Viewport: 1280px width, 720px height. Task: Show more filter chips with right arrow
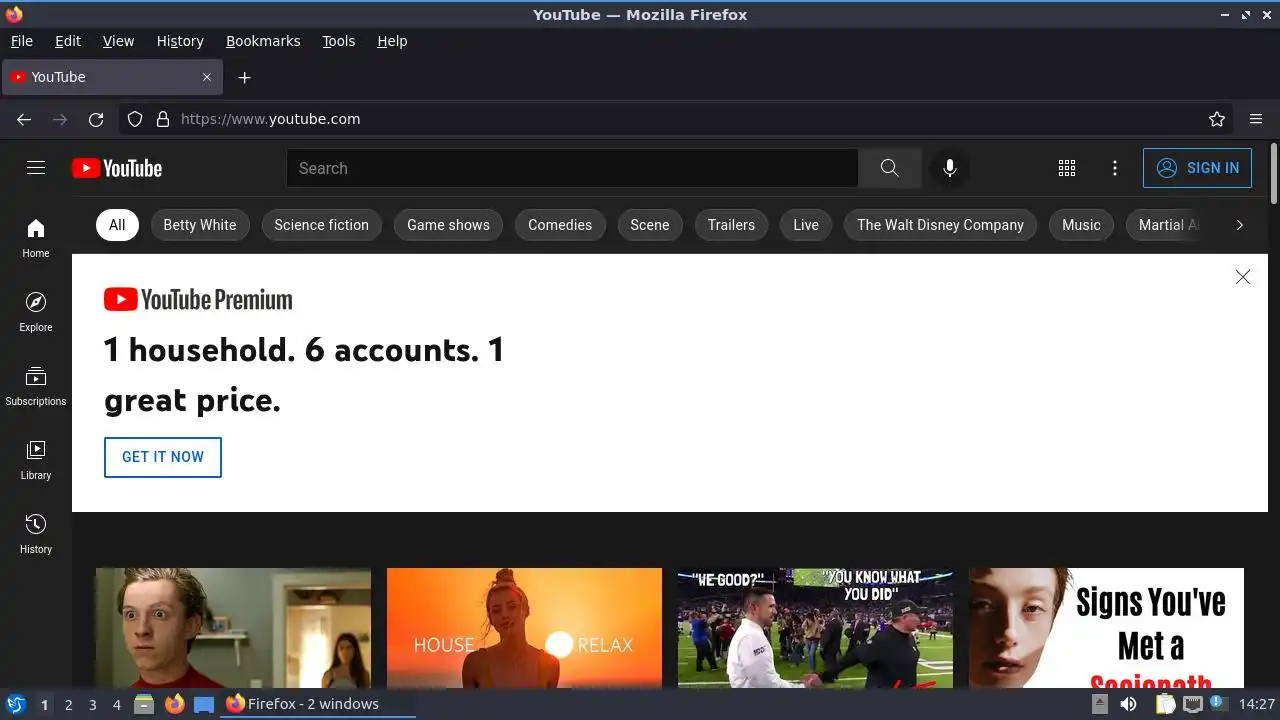1239,225
